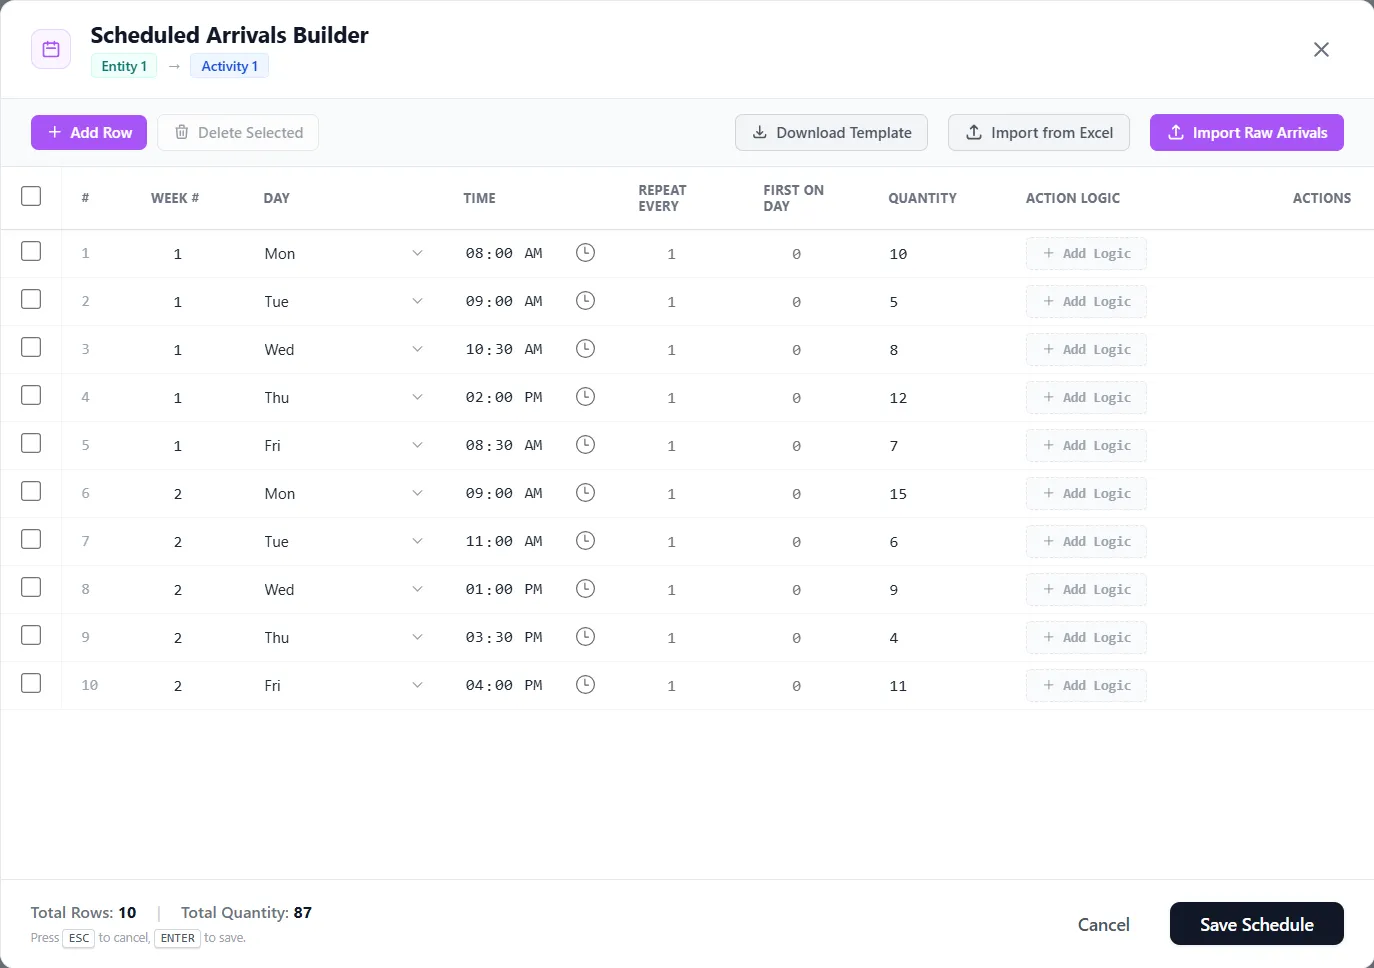Click Import Raw Arrivals button
This screenshot has height=968, width=1374.
tap(1247, 132)
